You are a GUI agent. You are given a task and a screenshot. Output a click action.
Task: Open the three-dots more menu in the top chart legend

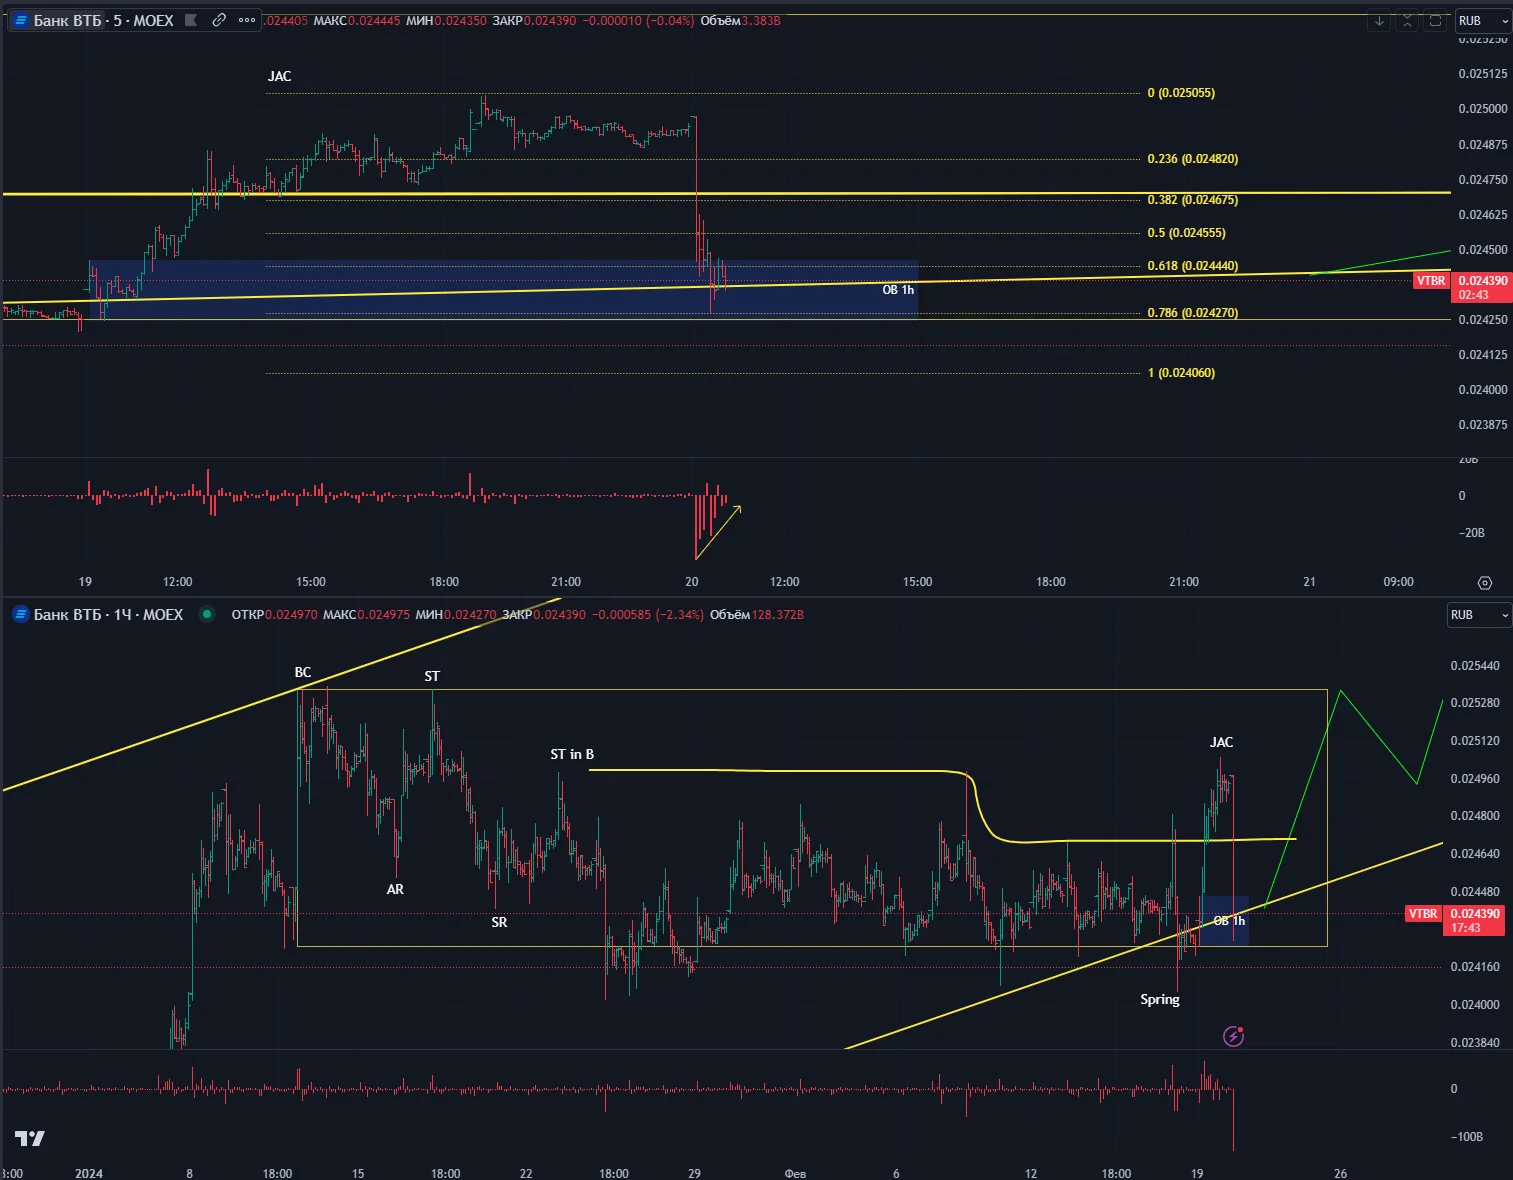pos(247,20)
